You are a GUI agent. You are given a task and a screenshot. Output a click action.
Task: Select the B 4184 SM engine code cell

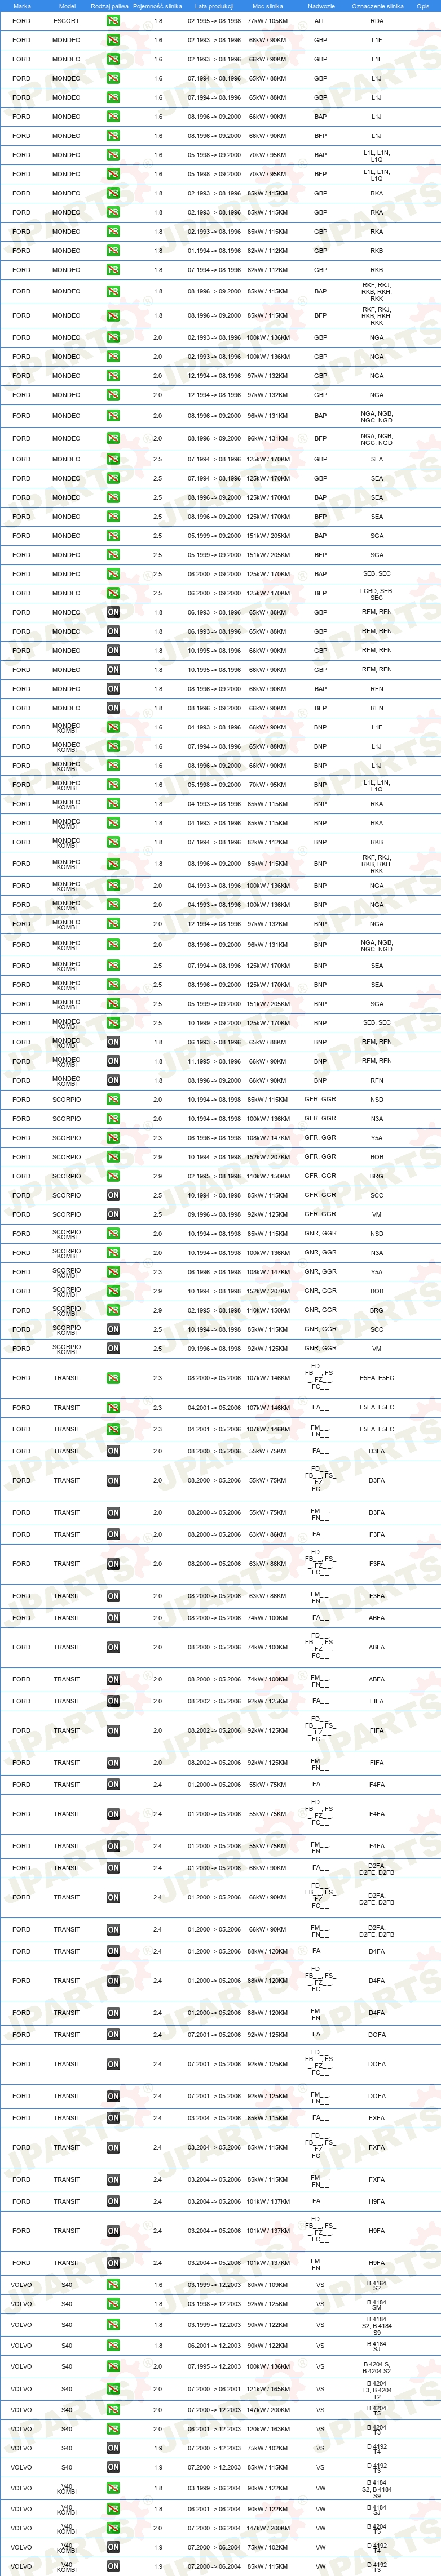(x=377, y=2303)
